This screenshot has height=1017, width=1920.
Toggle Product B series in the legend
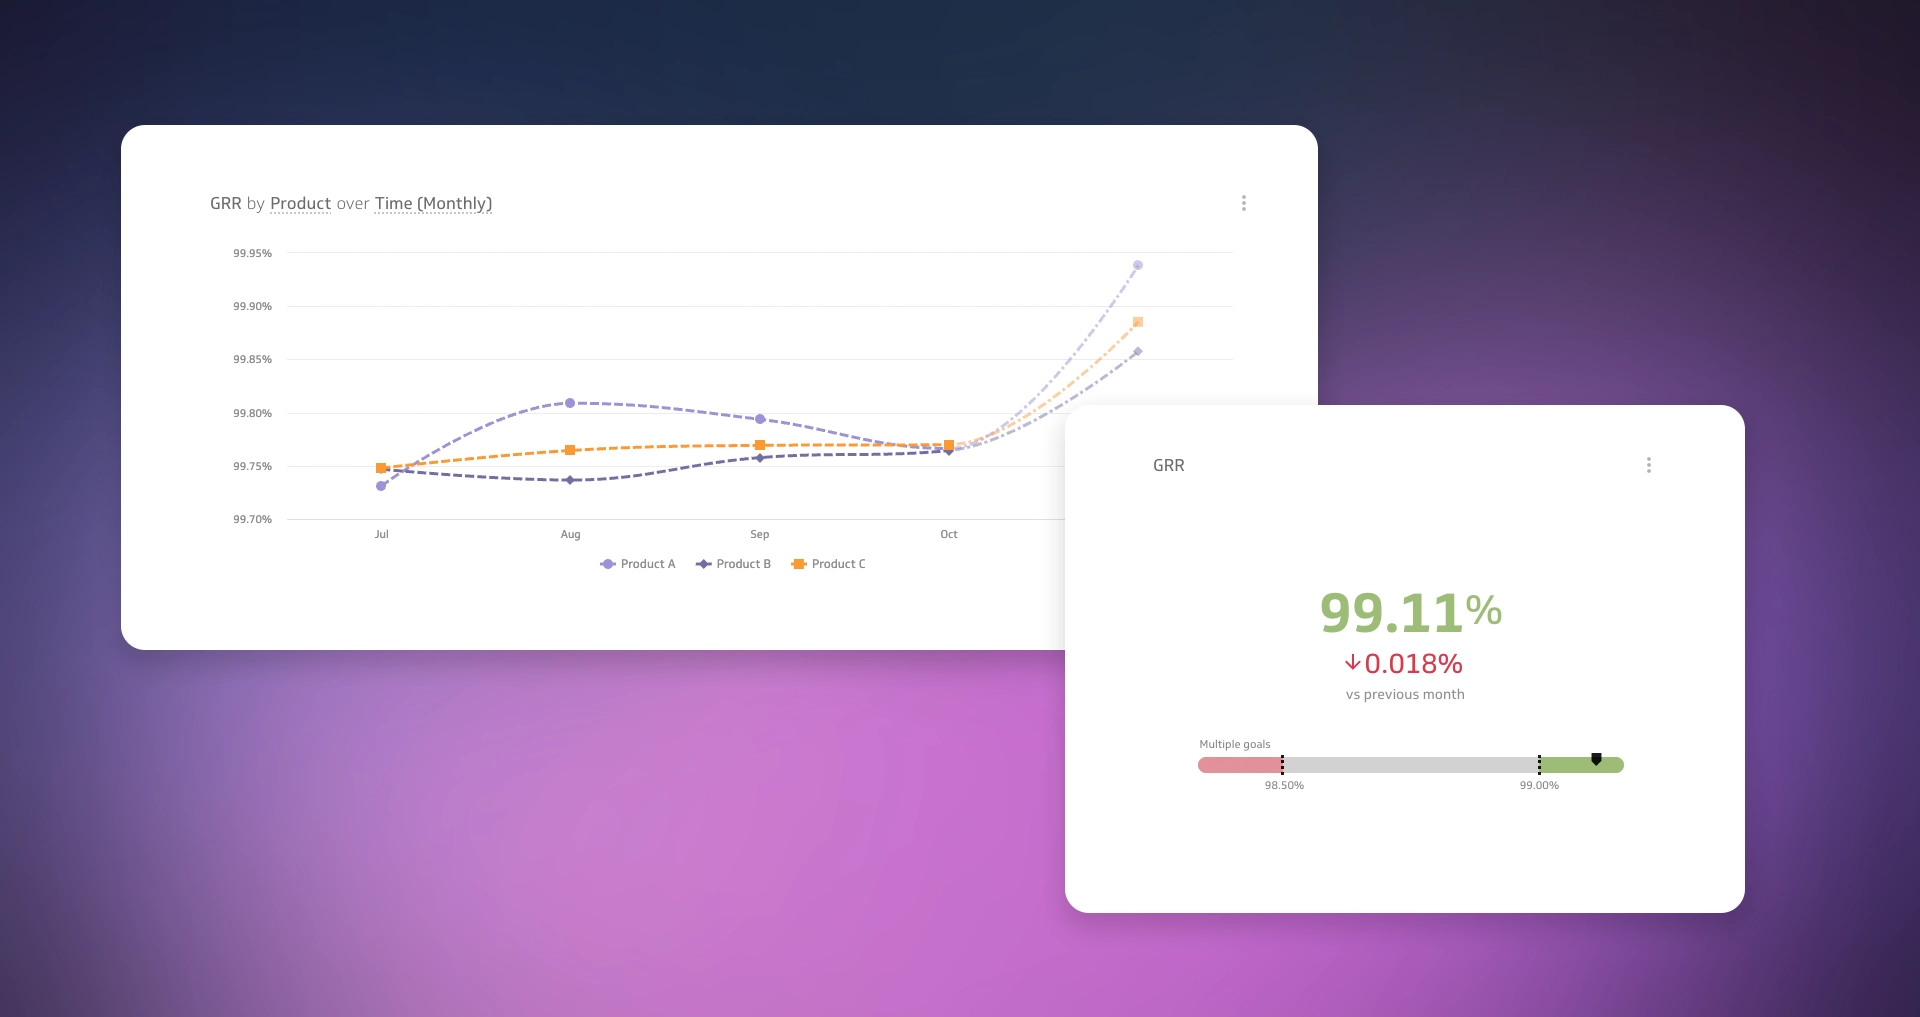click(x=734, y=564)
